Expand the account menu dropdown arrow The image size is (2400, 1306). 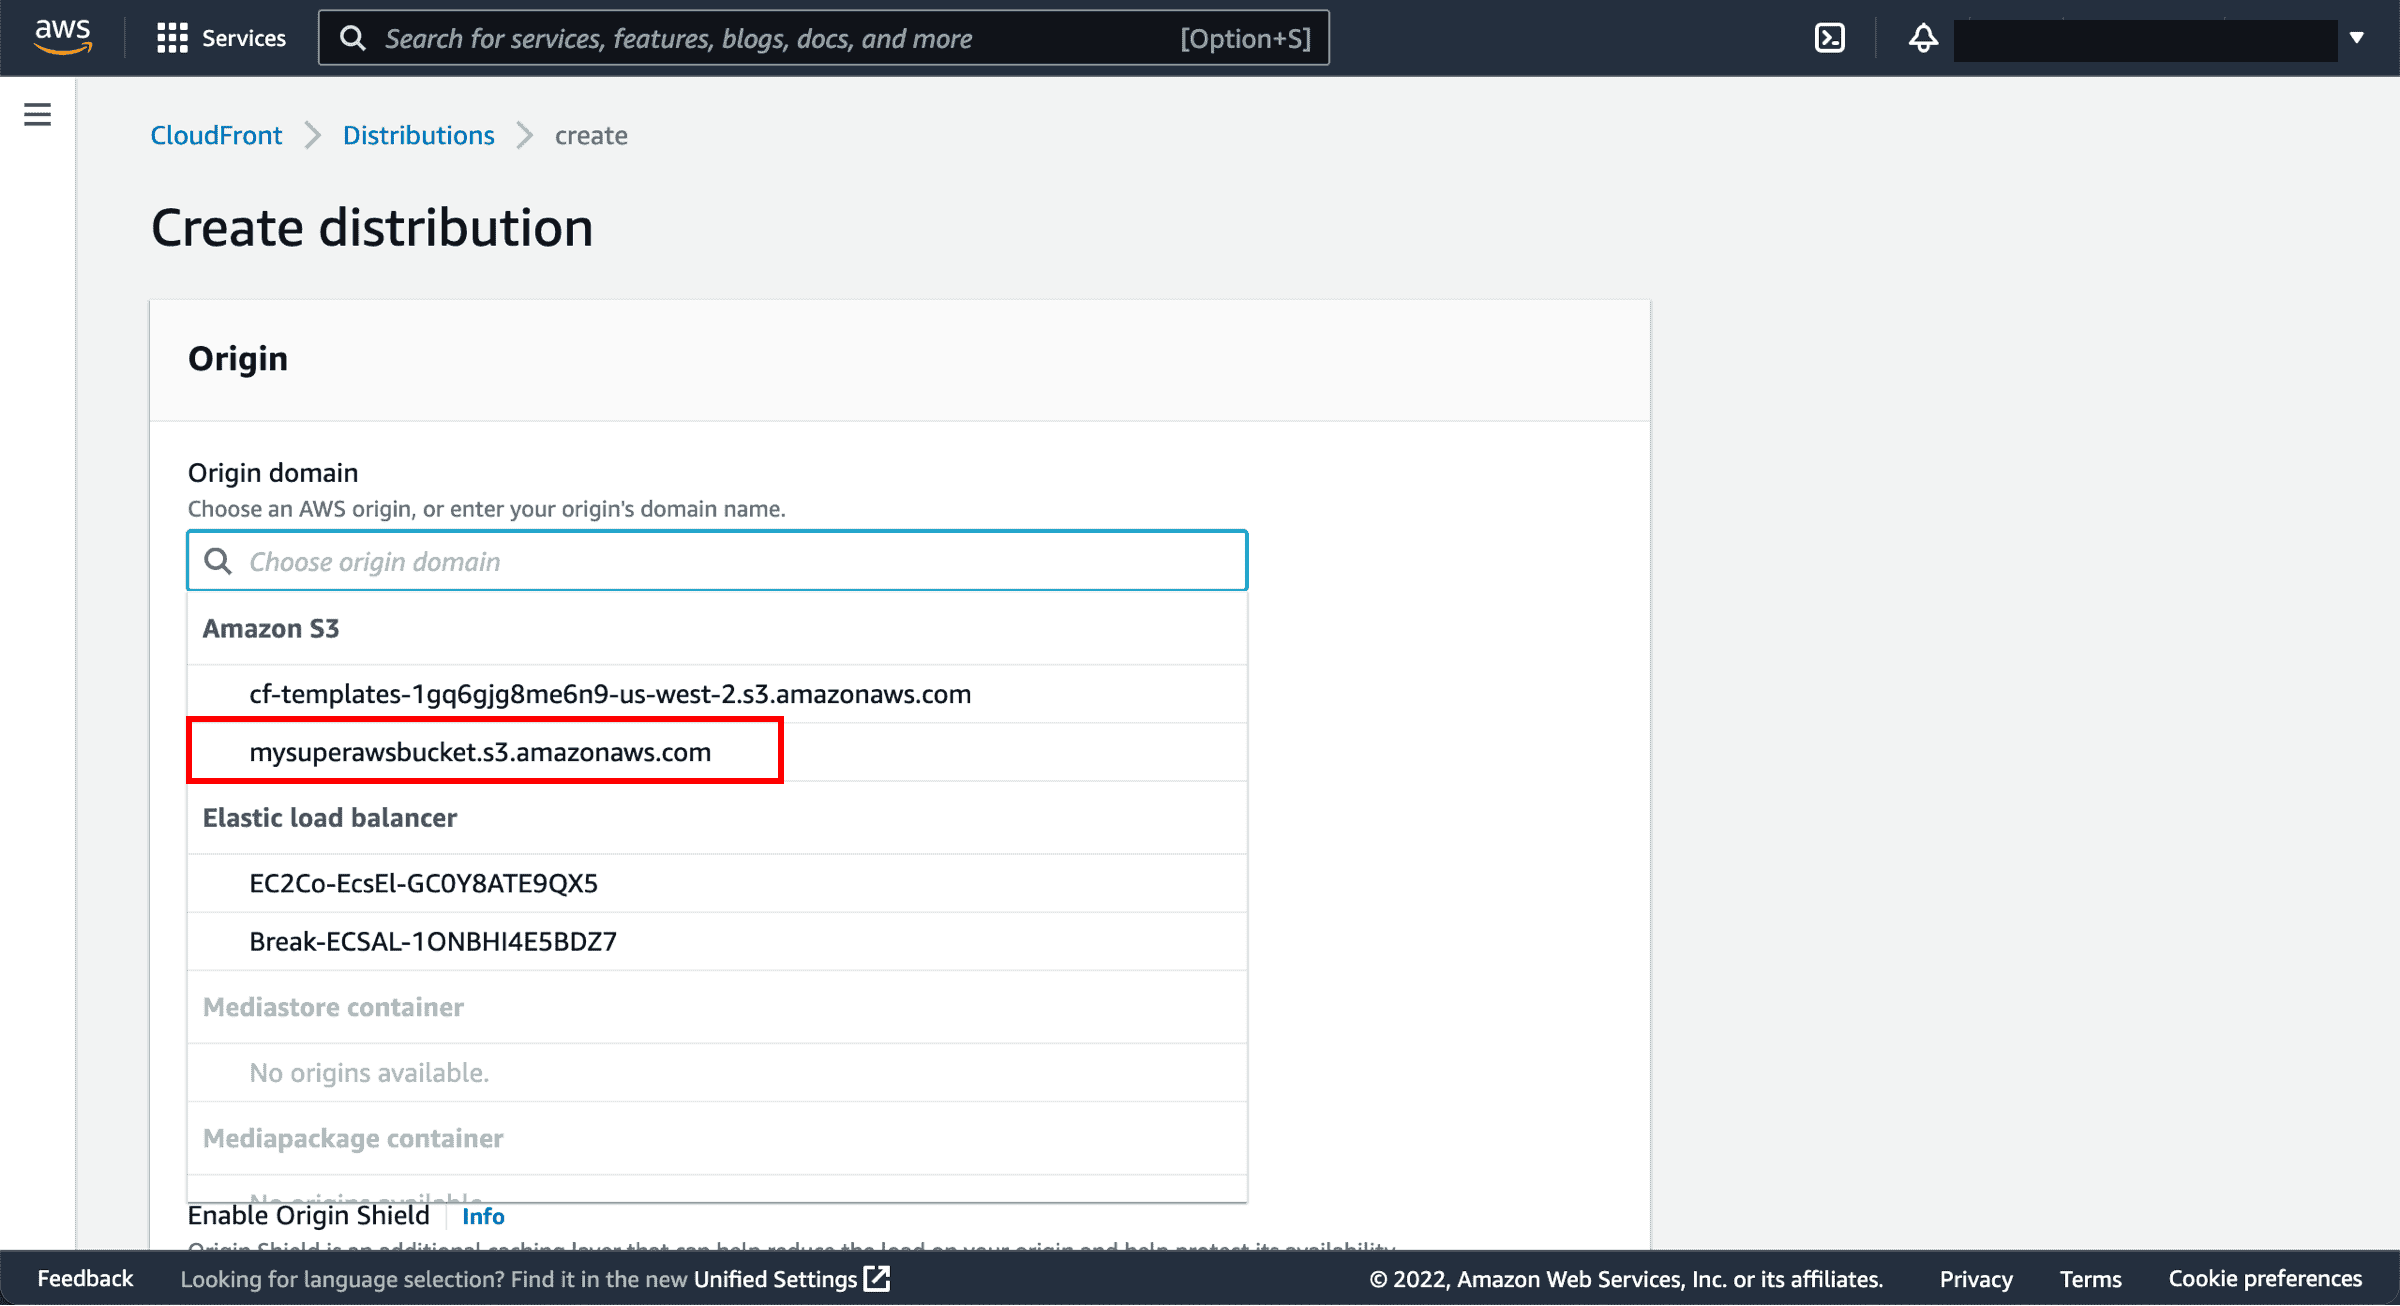tap(2357, 38)
